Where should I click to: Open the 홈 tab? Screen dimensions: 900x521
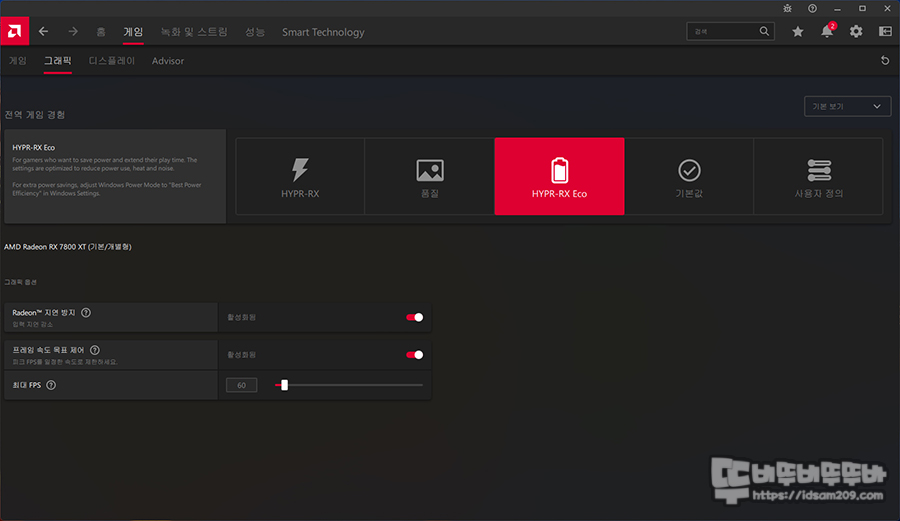[101, 32]
